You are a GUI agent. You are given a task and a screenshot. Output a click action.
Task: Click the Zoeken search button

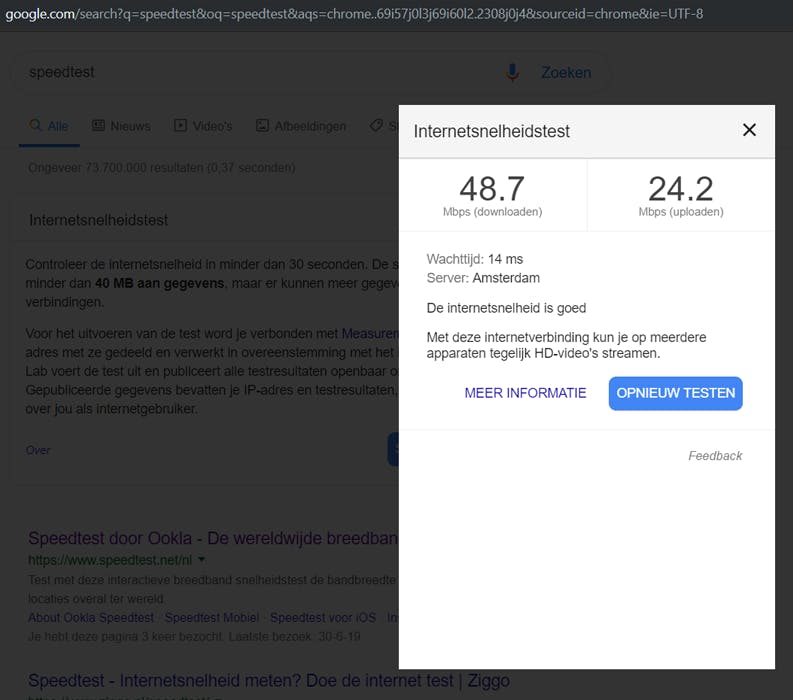click(566, 72)
